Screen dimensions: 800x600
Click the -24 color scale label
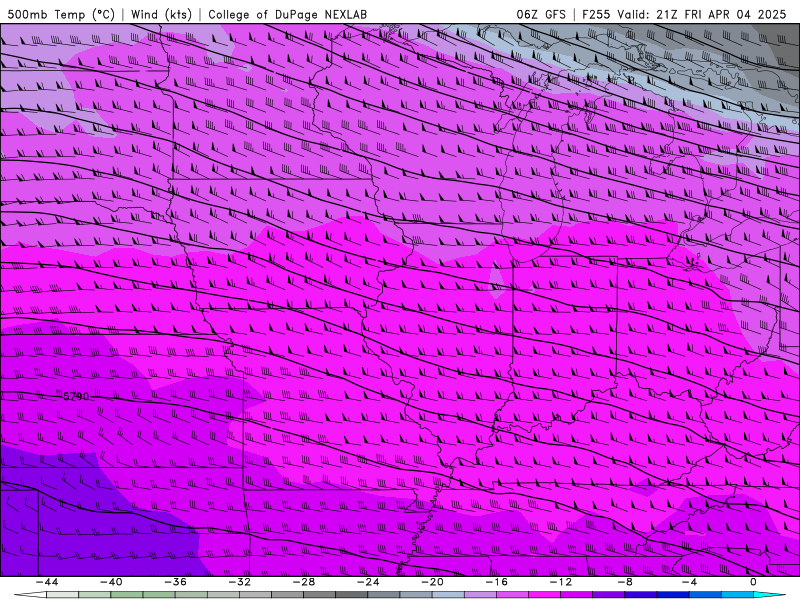[x=368, y=582]
